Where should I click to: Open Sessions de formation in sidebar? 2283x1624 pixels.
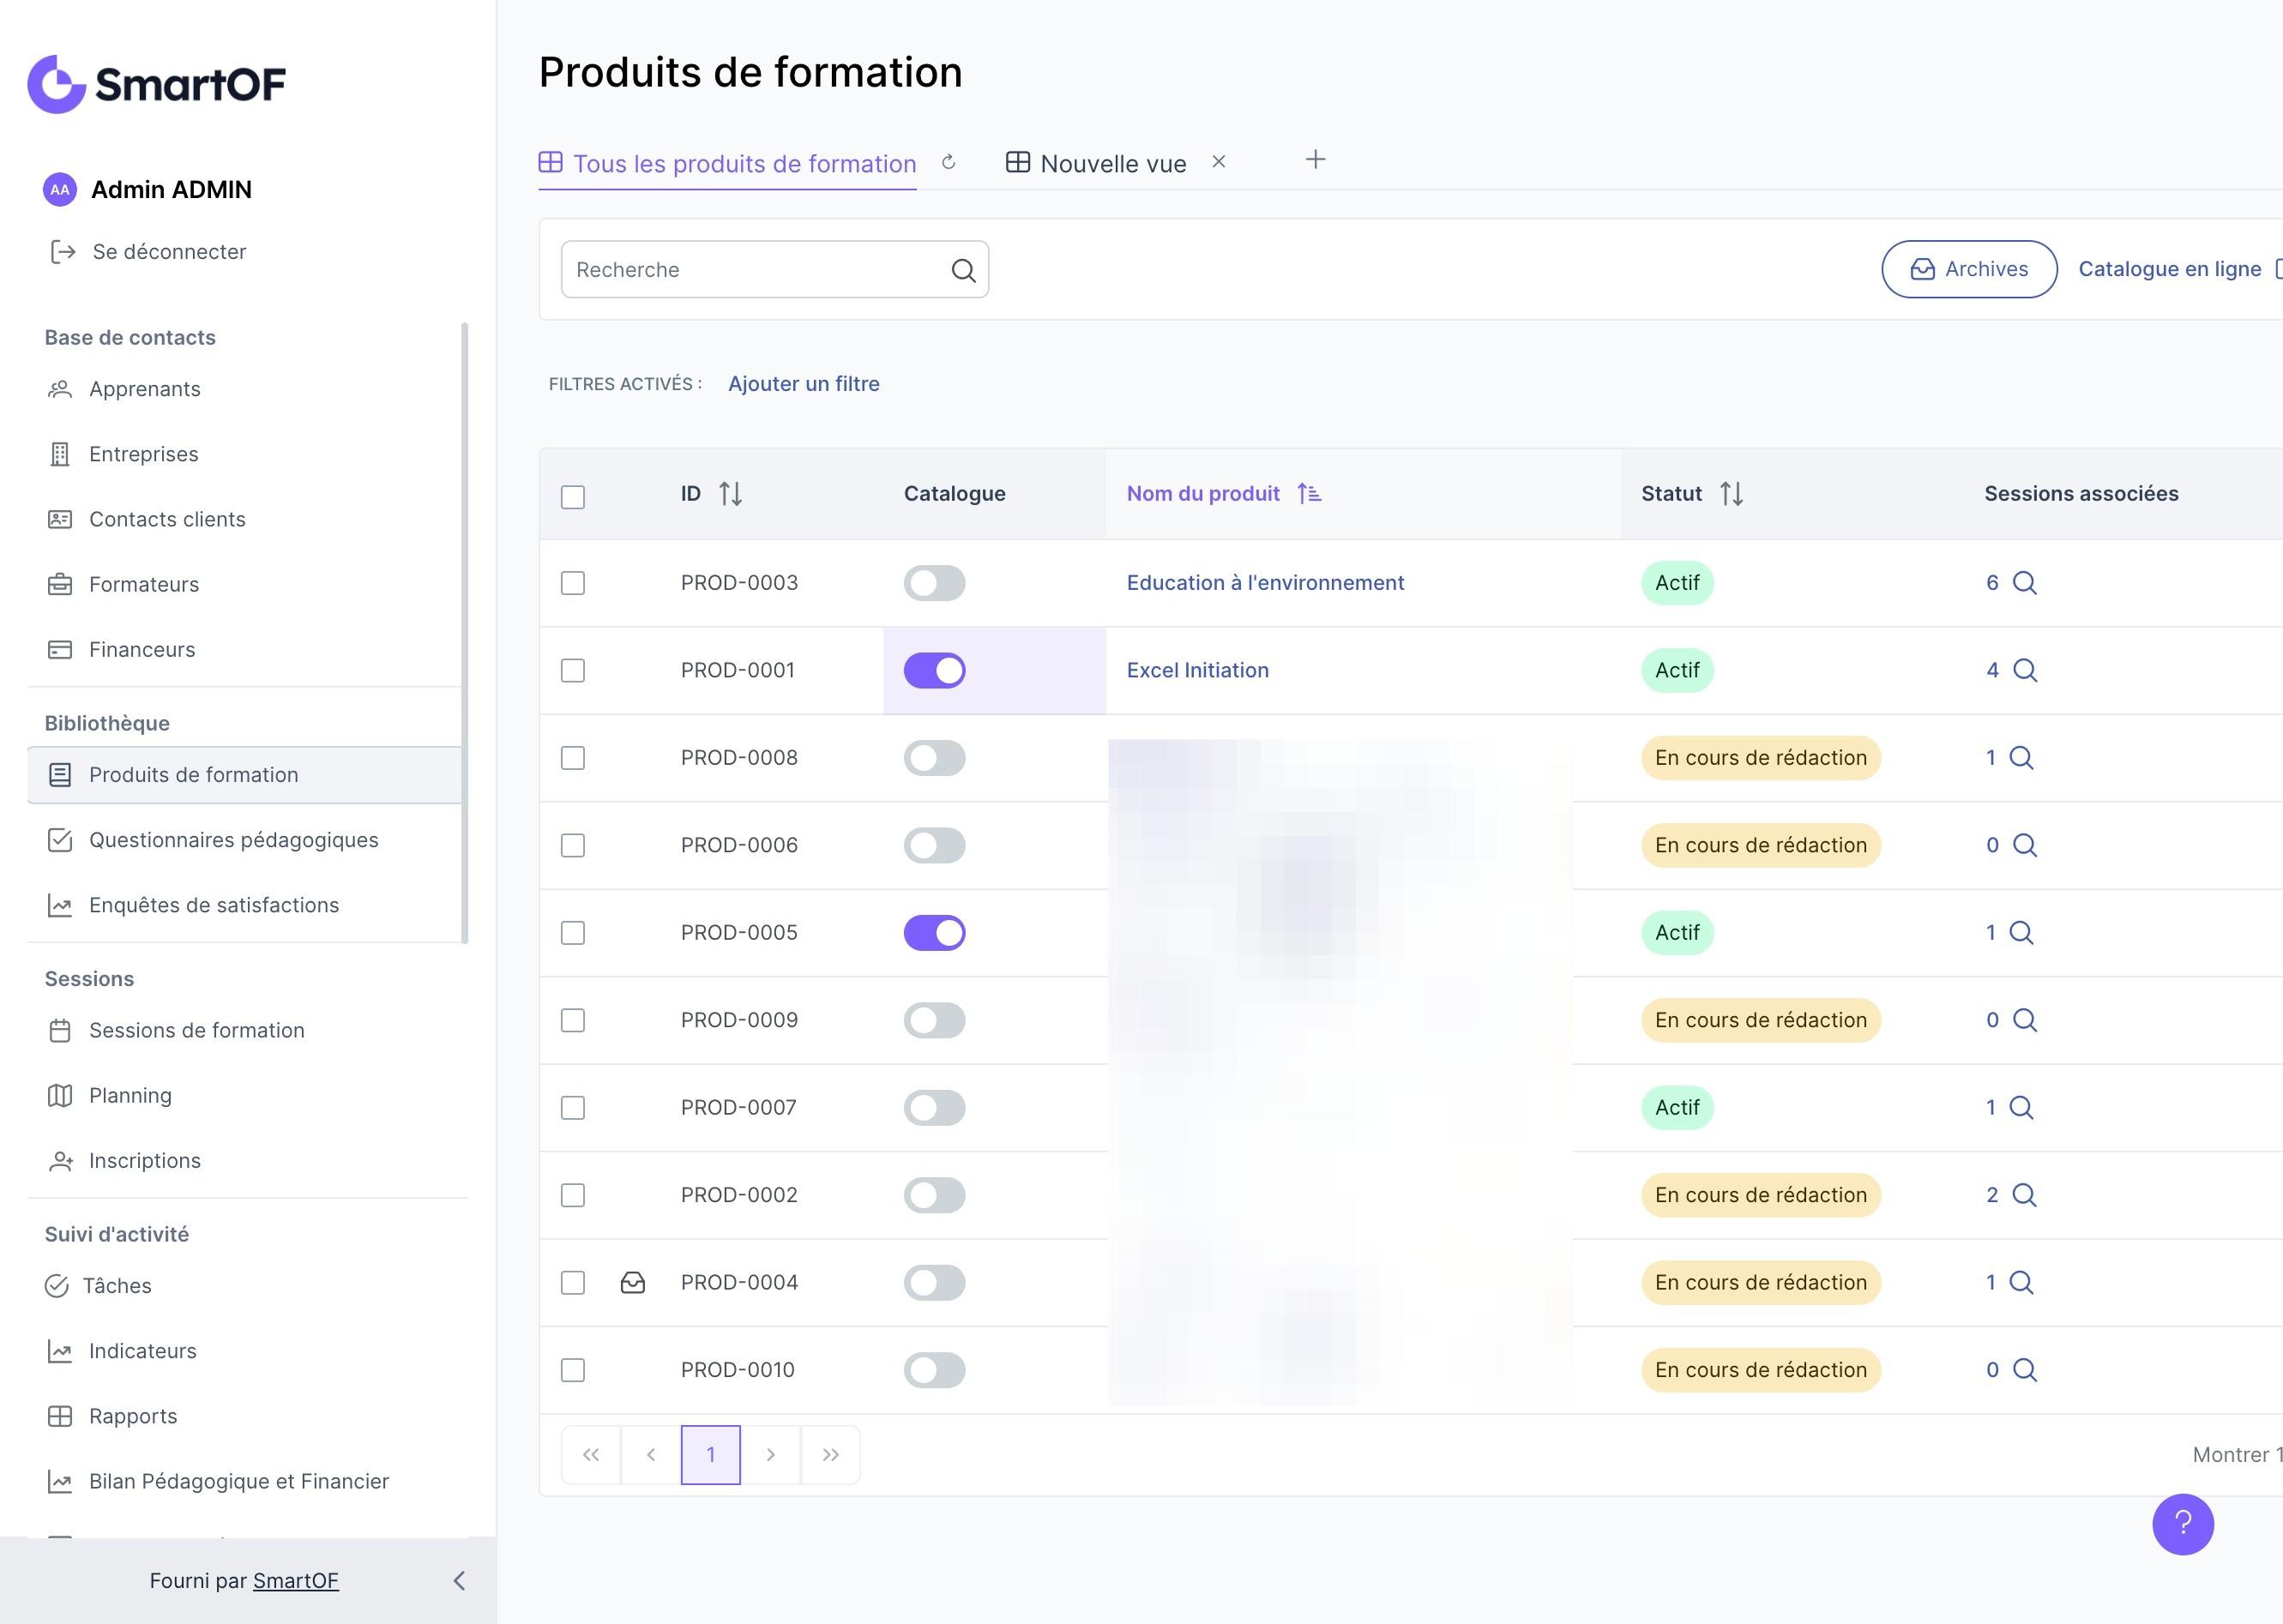(196, 1030)
